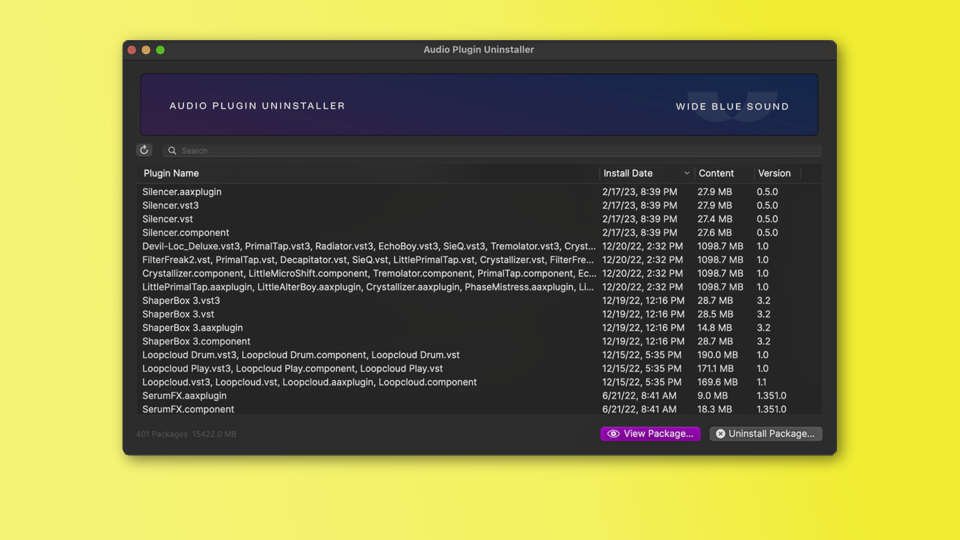960x540 pixels.
Task: Click the 190.0 MB content value
Action: point(717,354)
